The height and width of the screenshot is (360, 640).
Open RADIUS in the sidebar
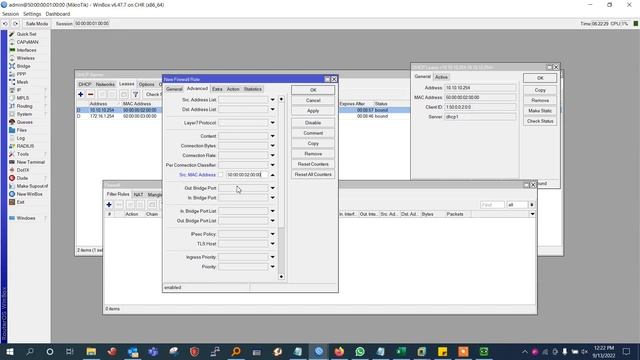tap(25, 146)
